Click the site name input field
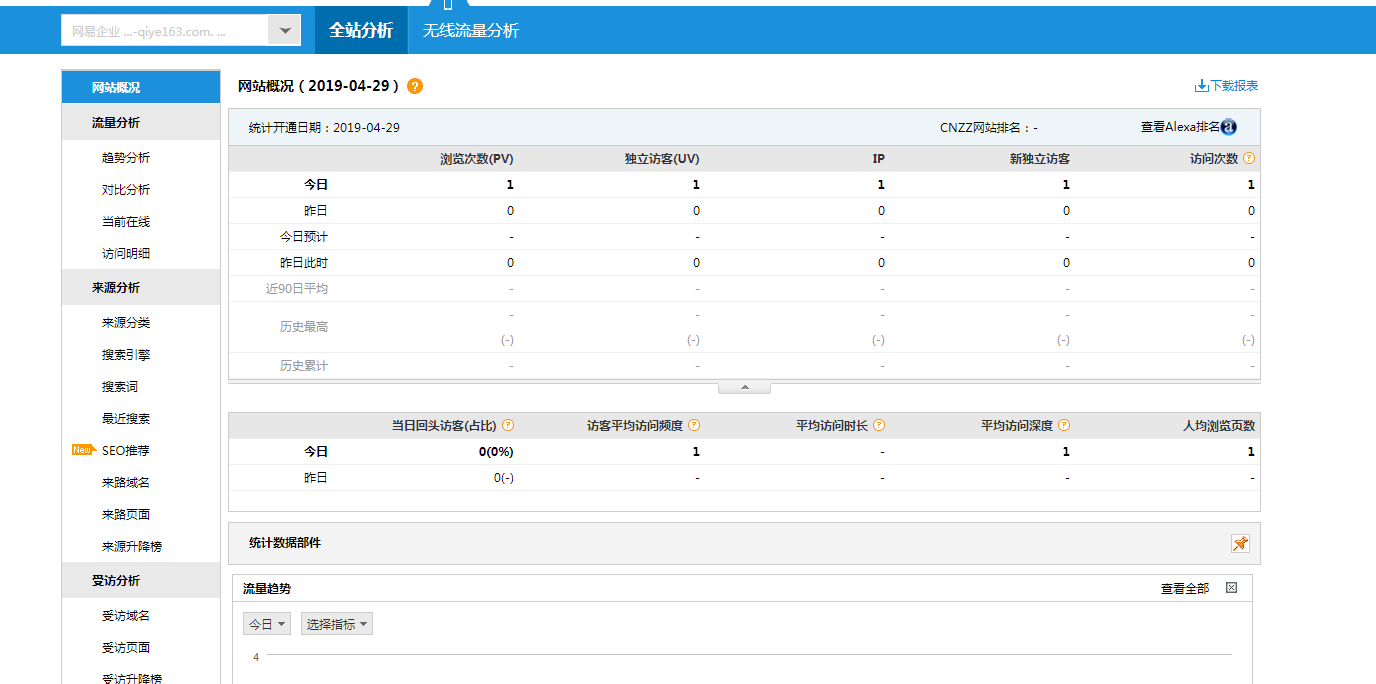 click(165, 31)
